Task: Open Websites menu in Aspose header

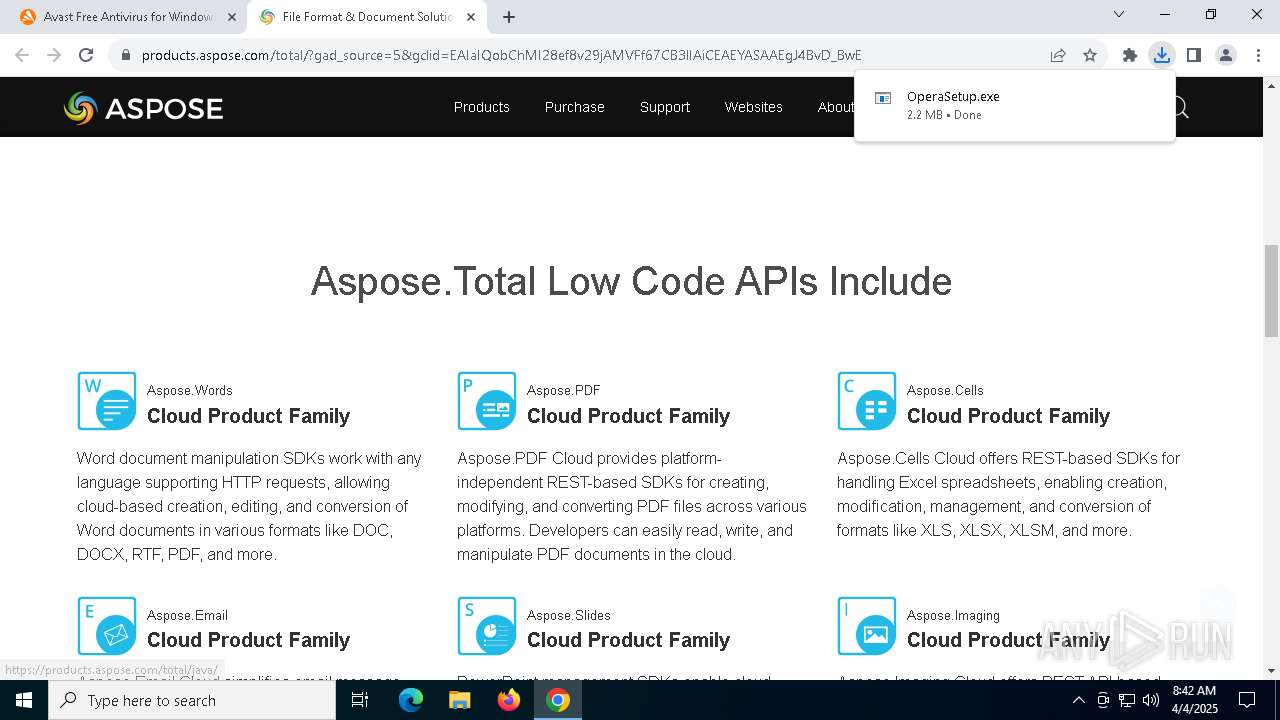Action: [x=754, y=107]
